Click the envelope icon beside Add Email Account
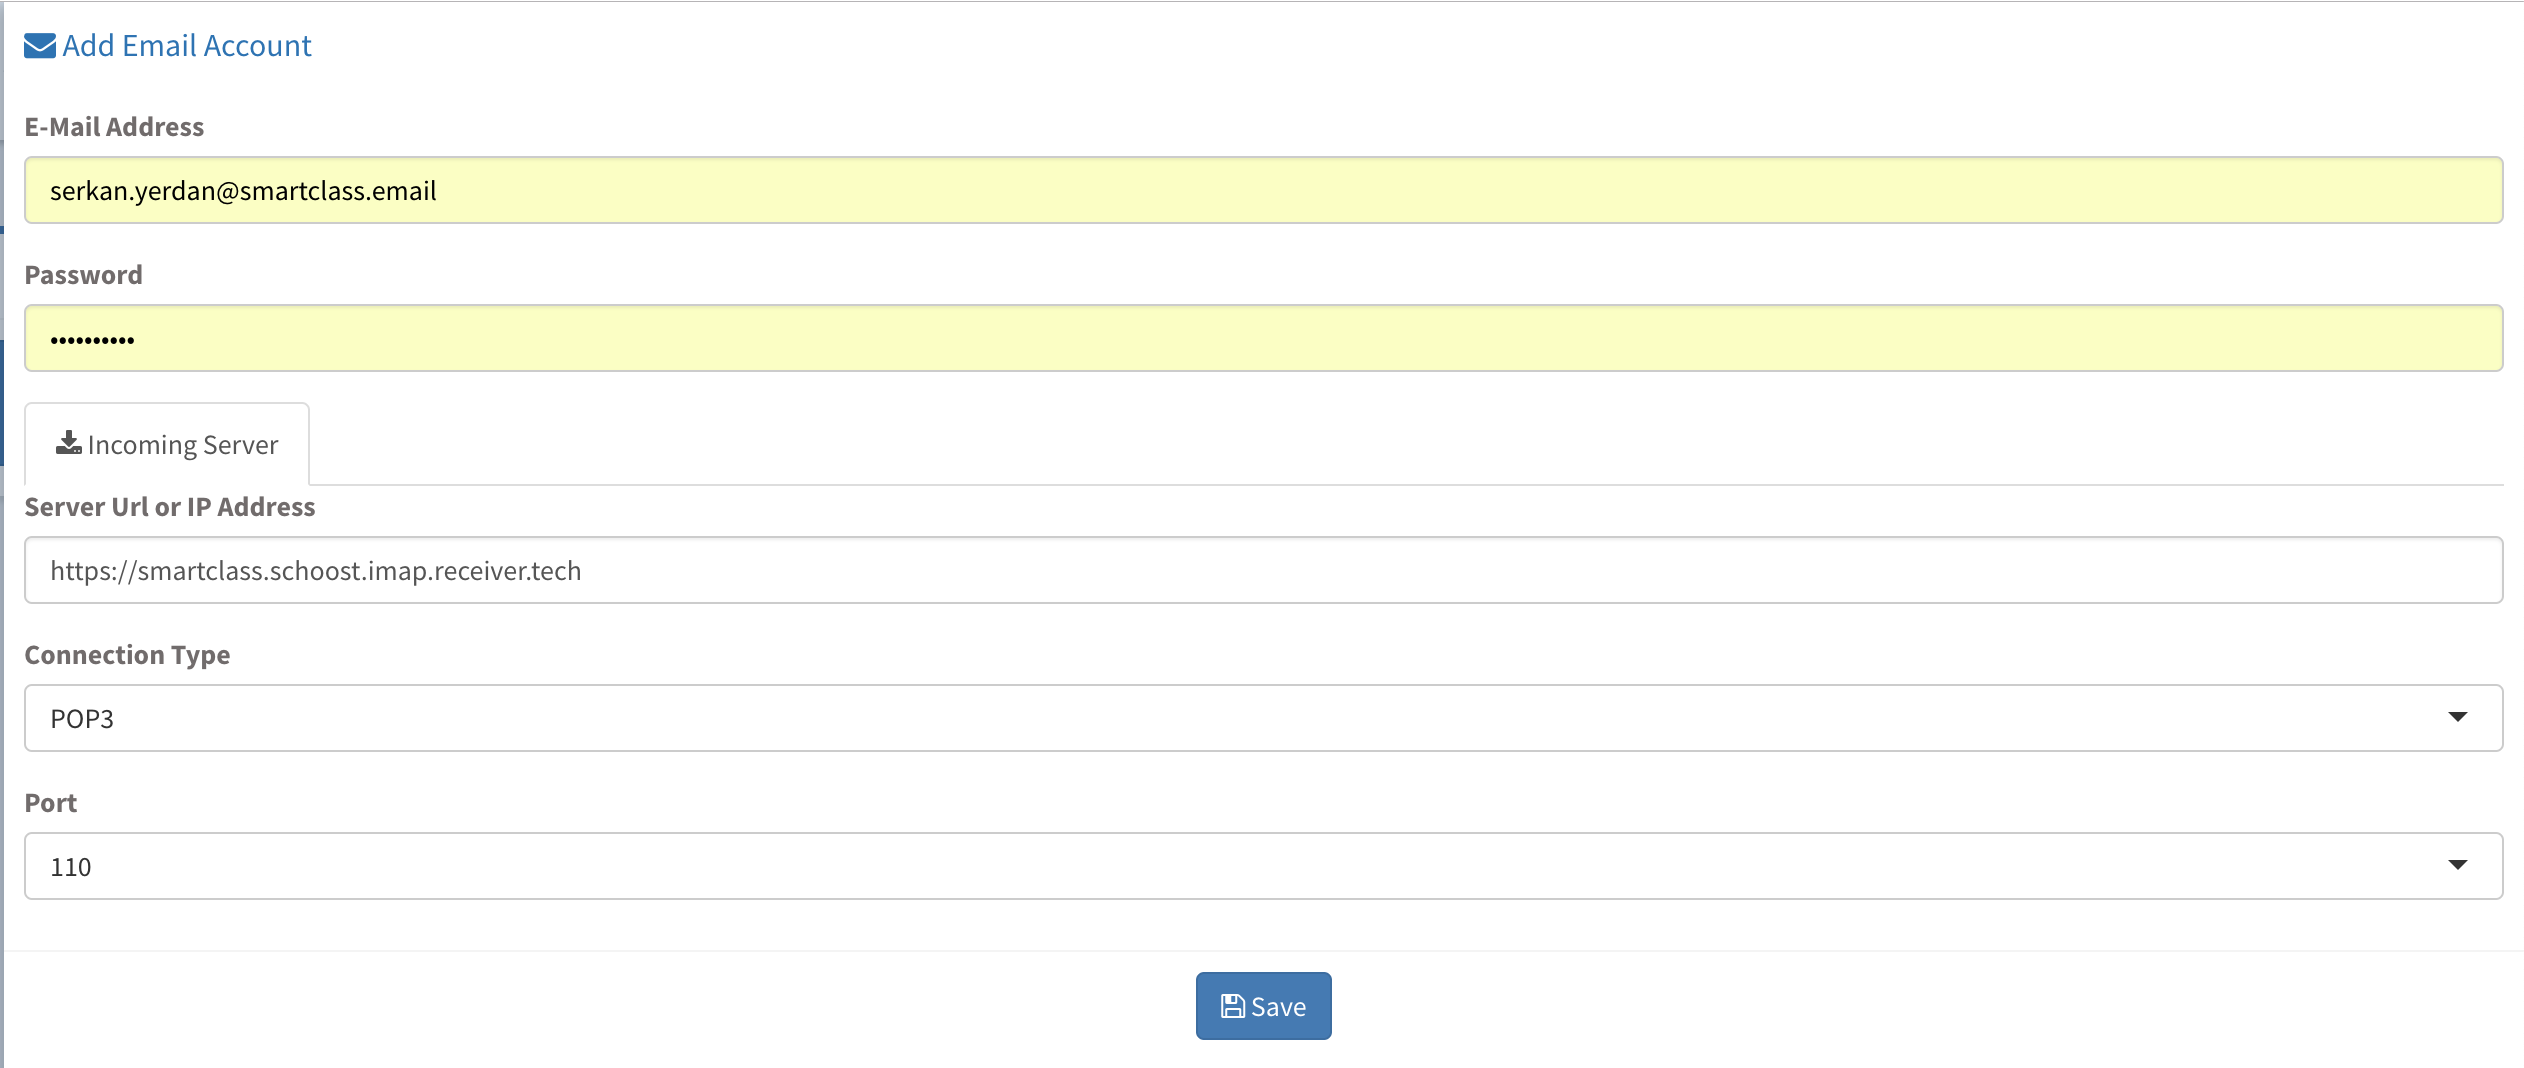 click(40, 46)
